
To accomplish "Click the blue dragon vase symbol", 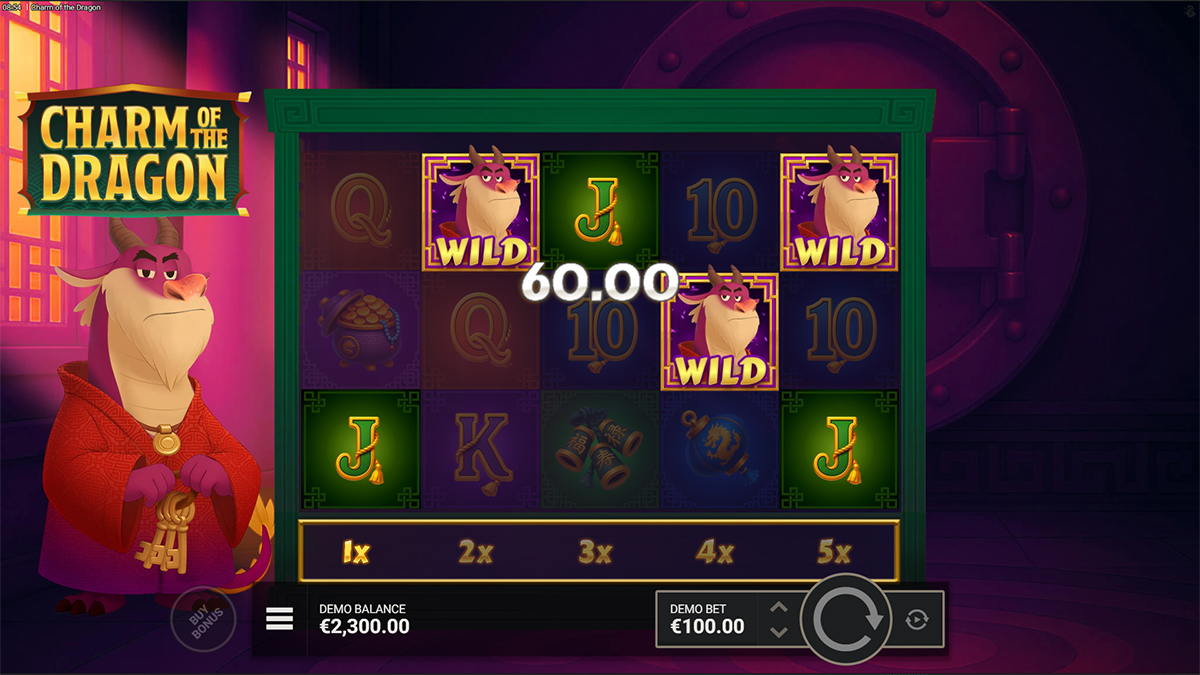I will click(719, 450).
